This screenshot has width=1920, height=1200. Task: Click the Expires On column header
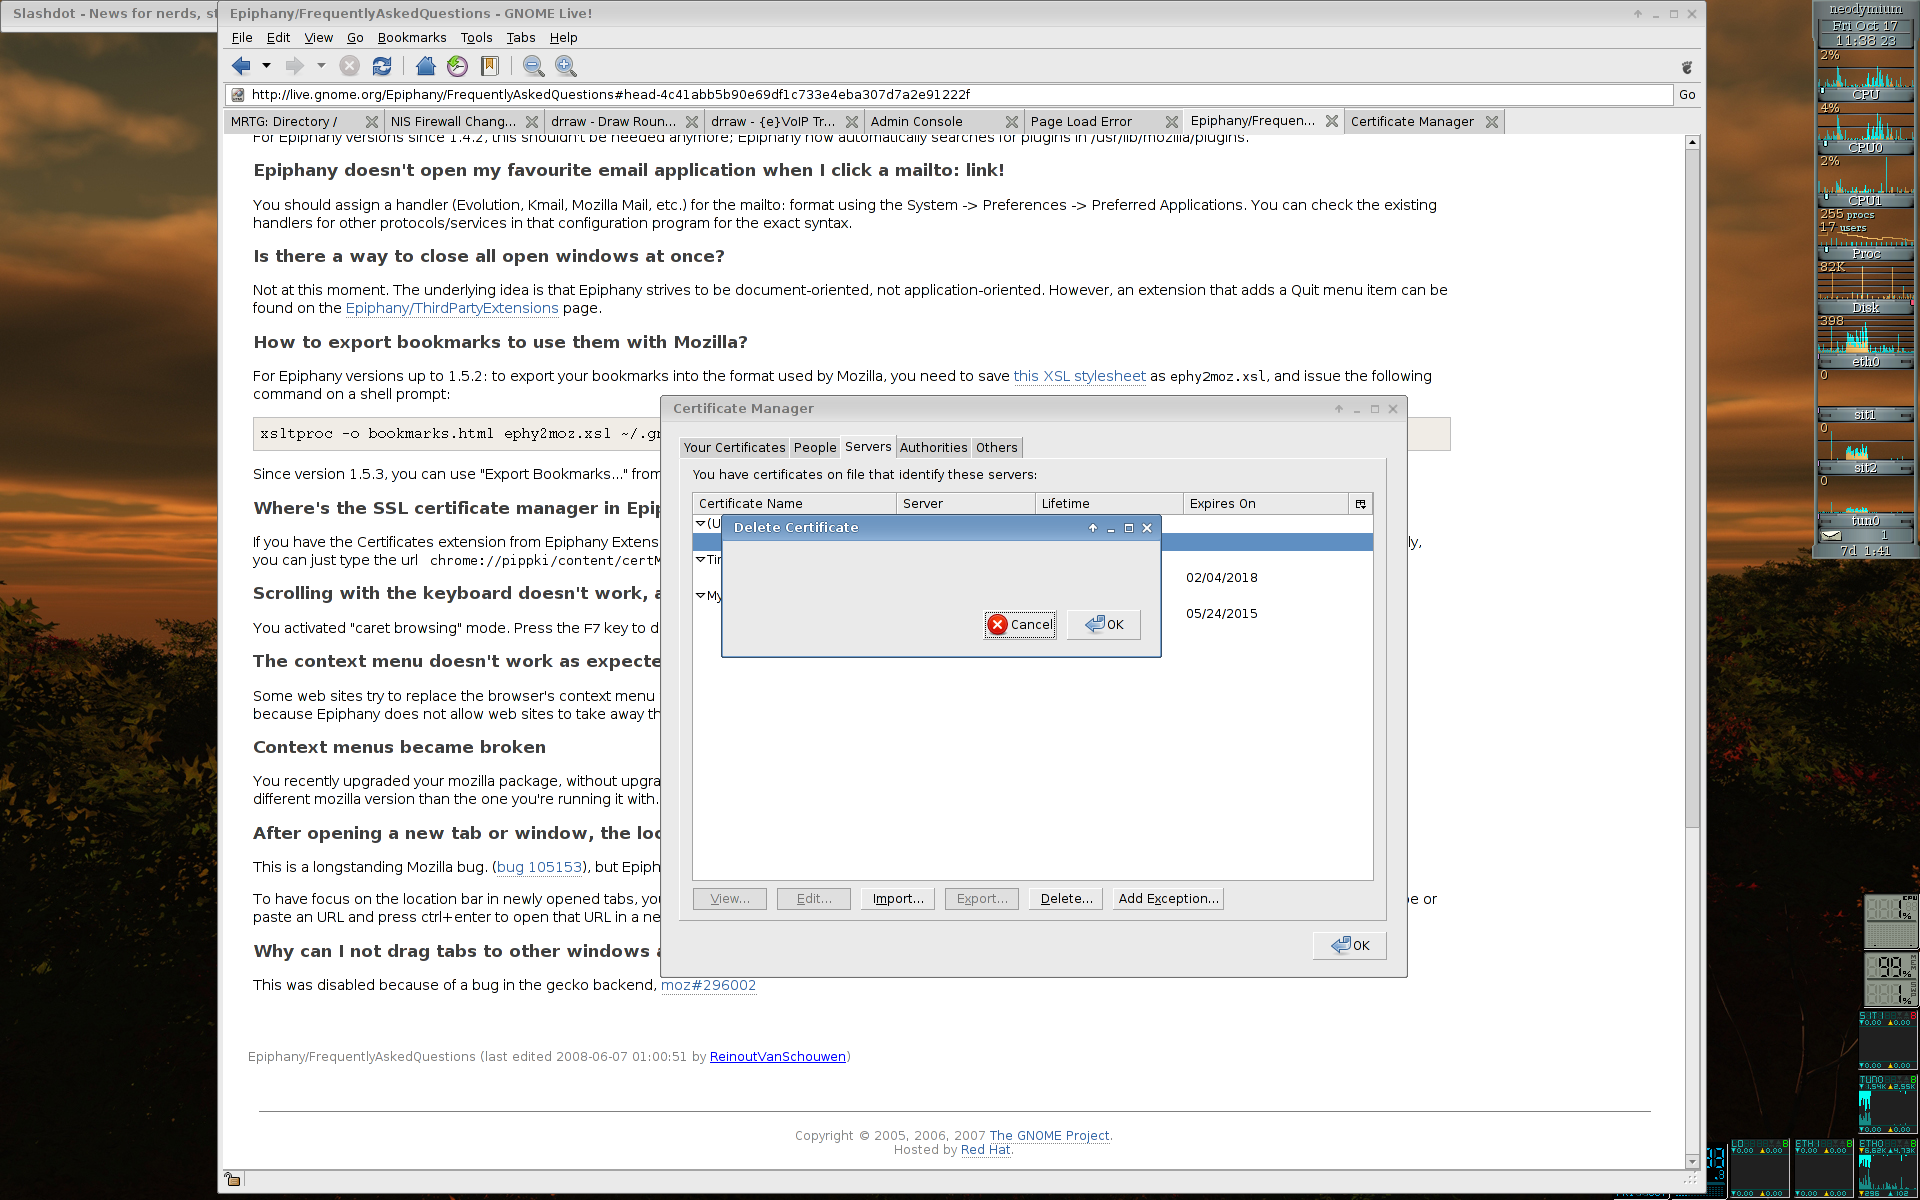click(x=1266, y=504)
